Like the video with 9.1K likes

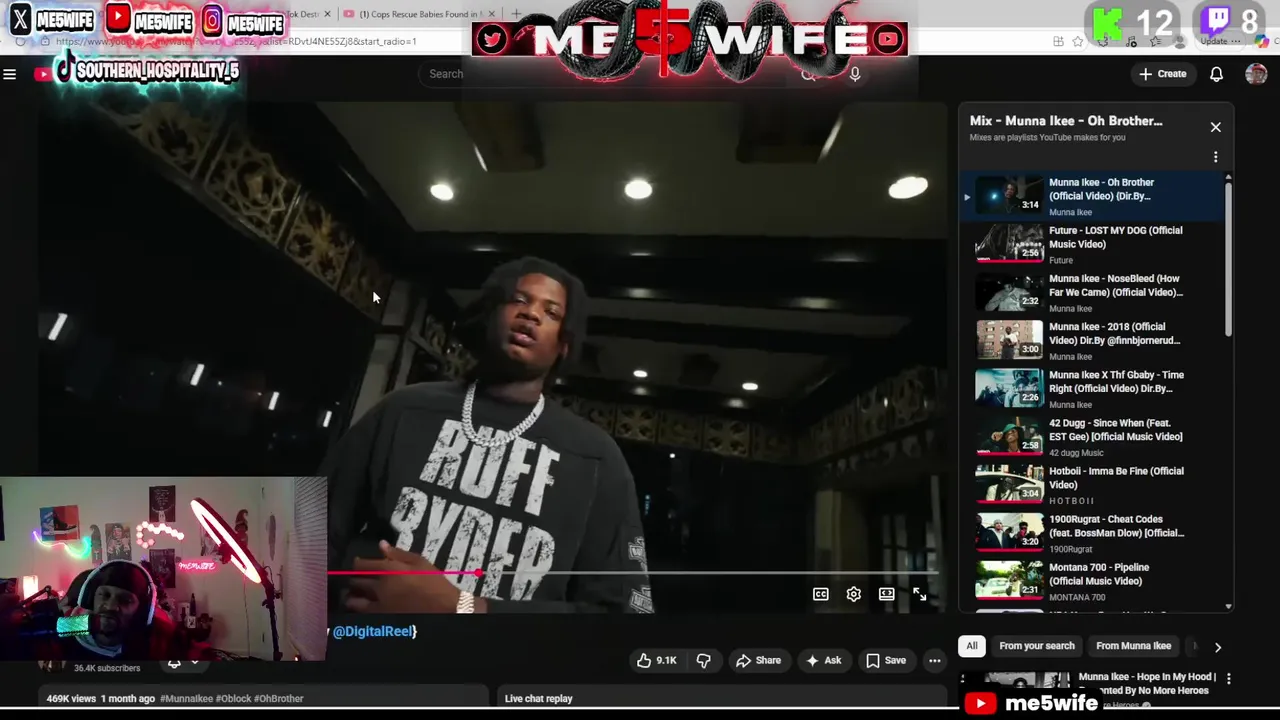click(x=656, y=660)
